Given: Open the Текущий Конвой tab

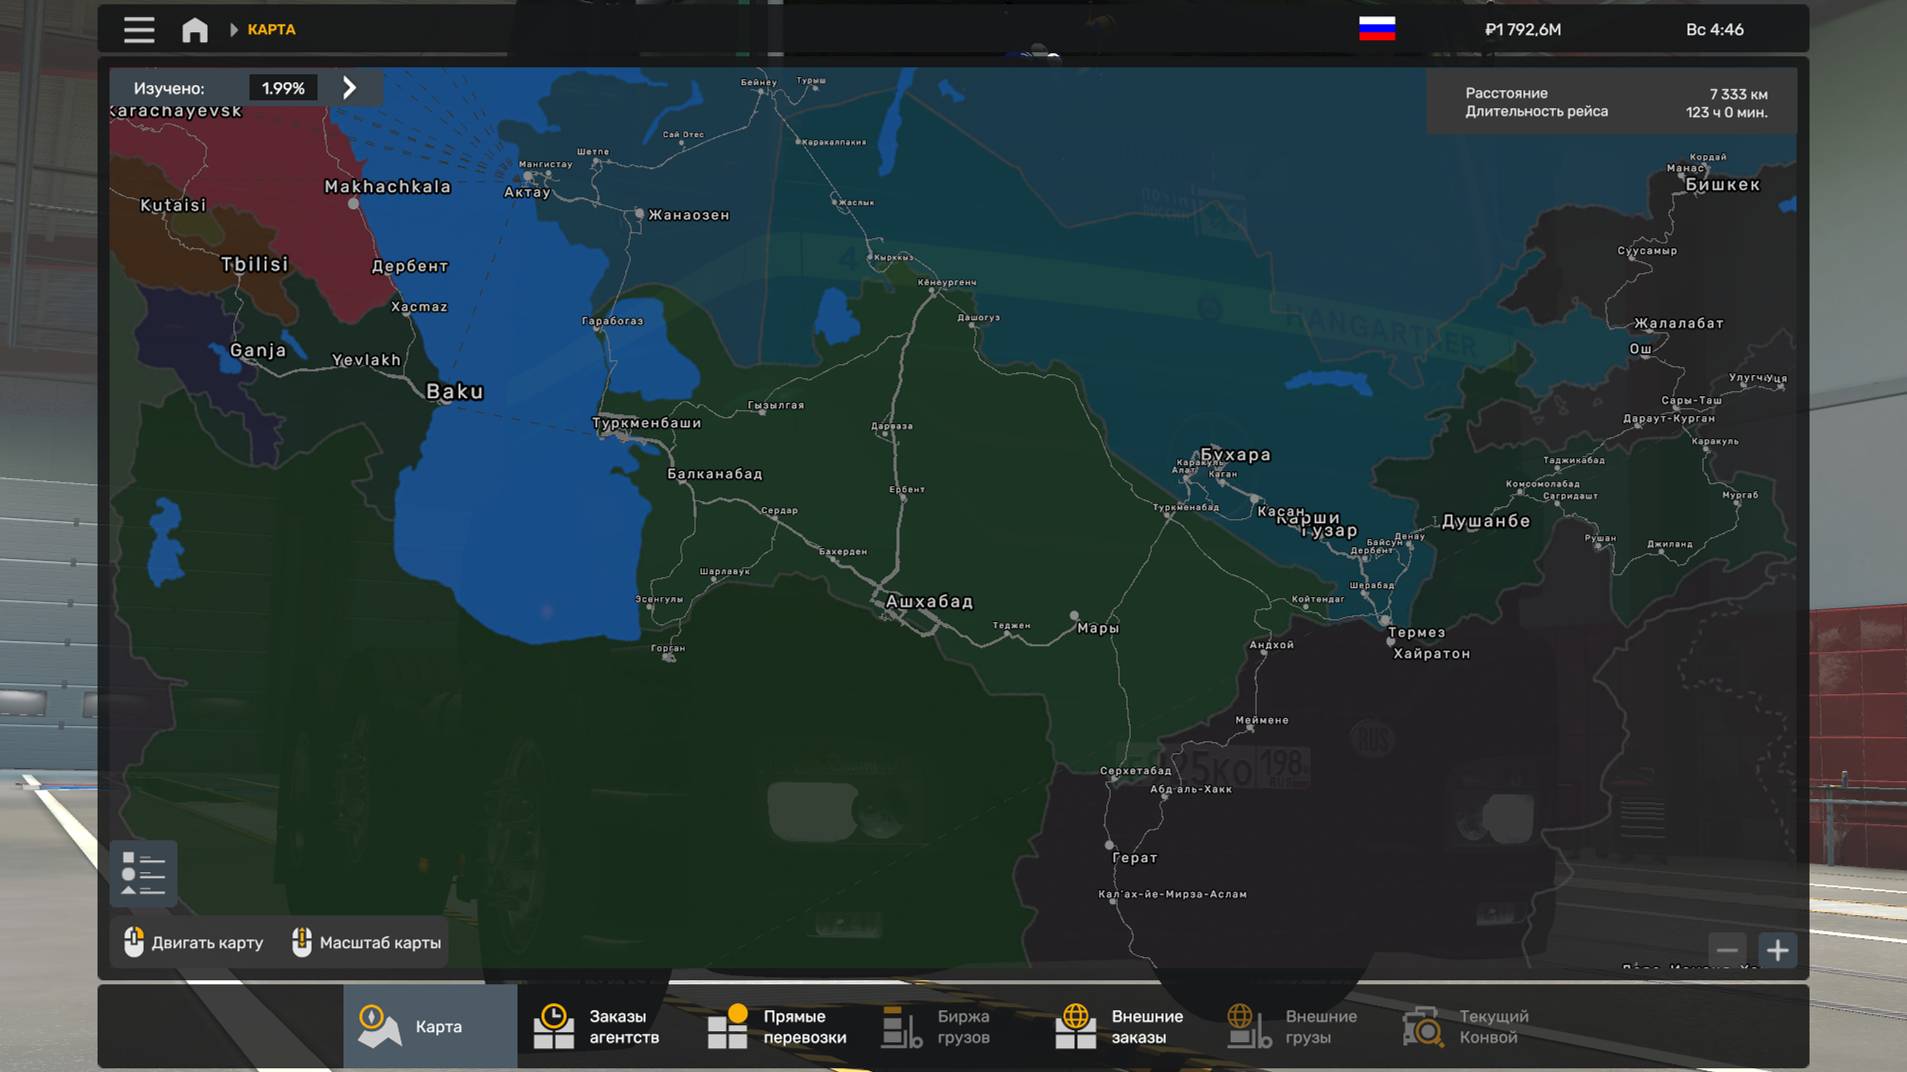Looking at the screenshot, I should coord(1474,1026).
